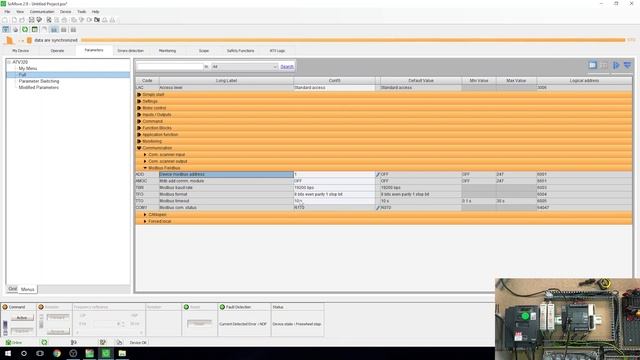Screen dimensions: 640x360
Task: Expand Com. scanner input subgroup
Action: [145, 155]
